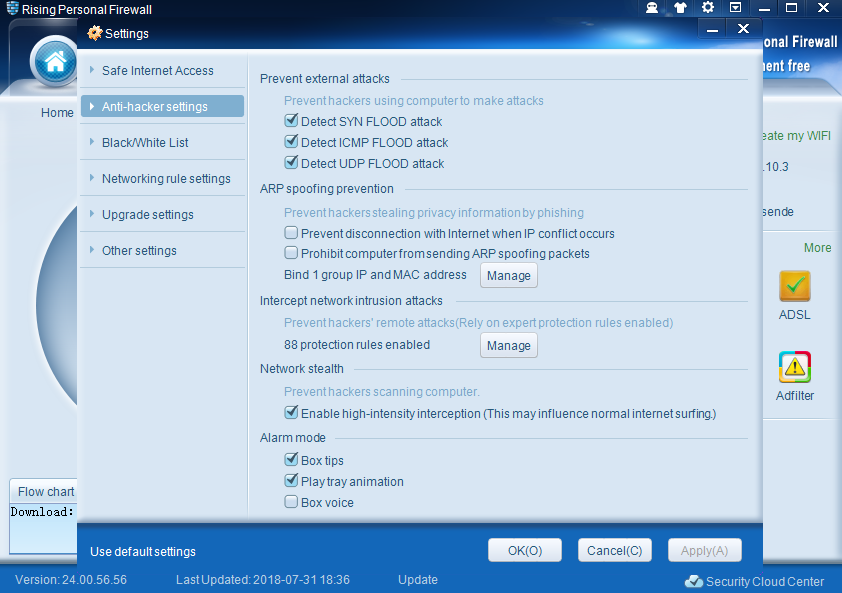Click the '88 protection rules enabled' text
The height and width of the screenshot is (593, 842).
pyautogui.click(x=357, y=344)
